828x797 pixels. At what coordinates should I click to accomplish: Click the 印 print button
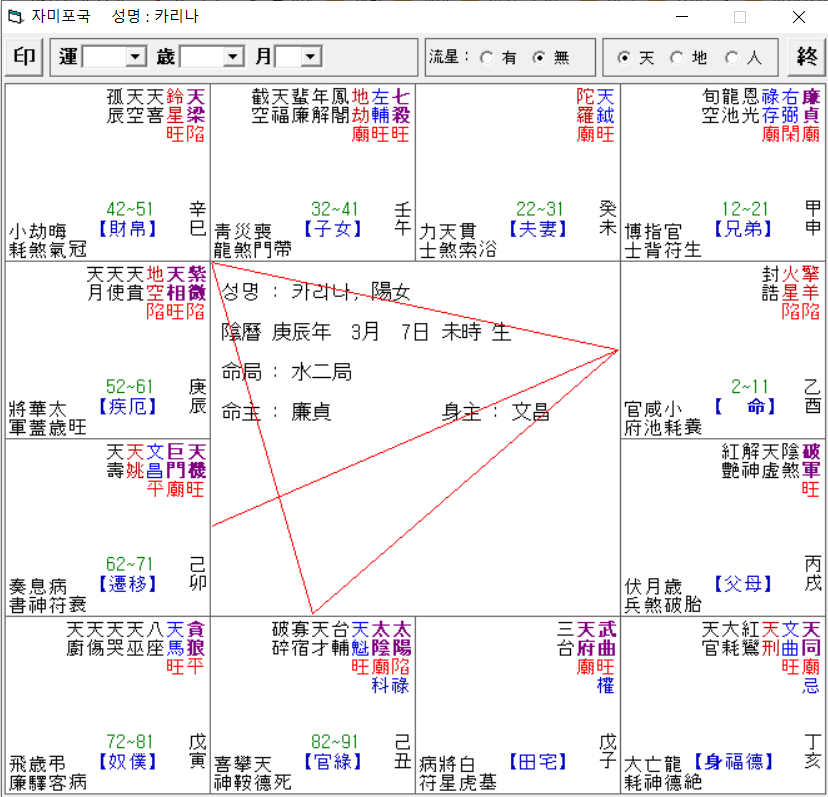pos(24,58)
